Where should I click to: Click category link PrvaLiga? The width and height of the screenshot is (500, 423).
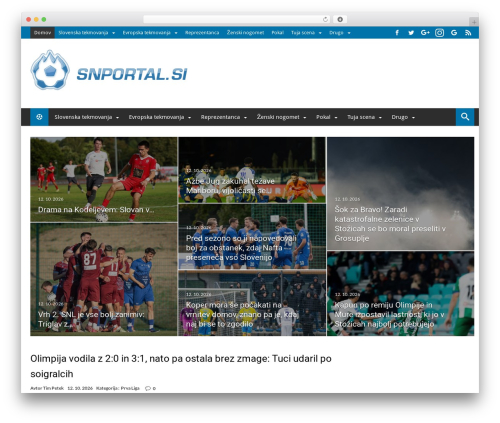coord(130,388)
